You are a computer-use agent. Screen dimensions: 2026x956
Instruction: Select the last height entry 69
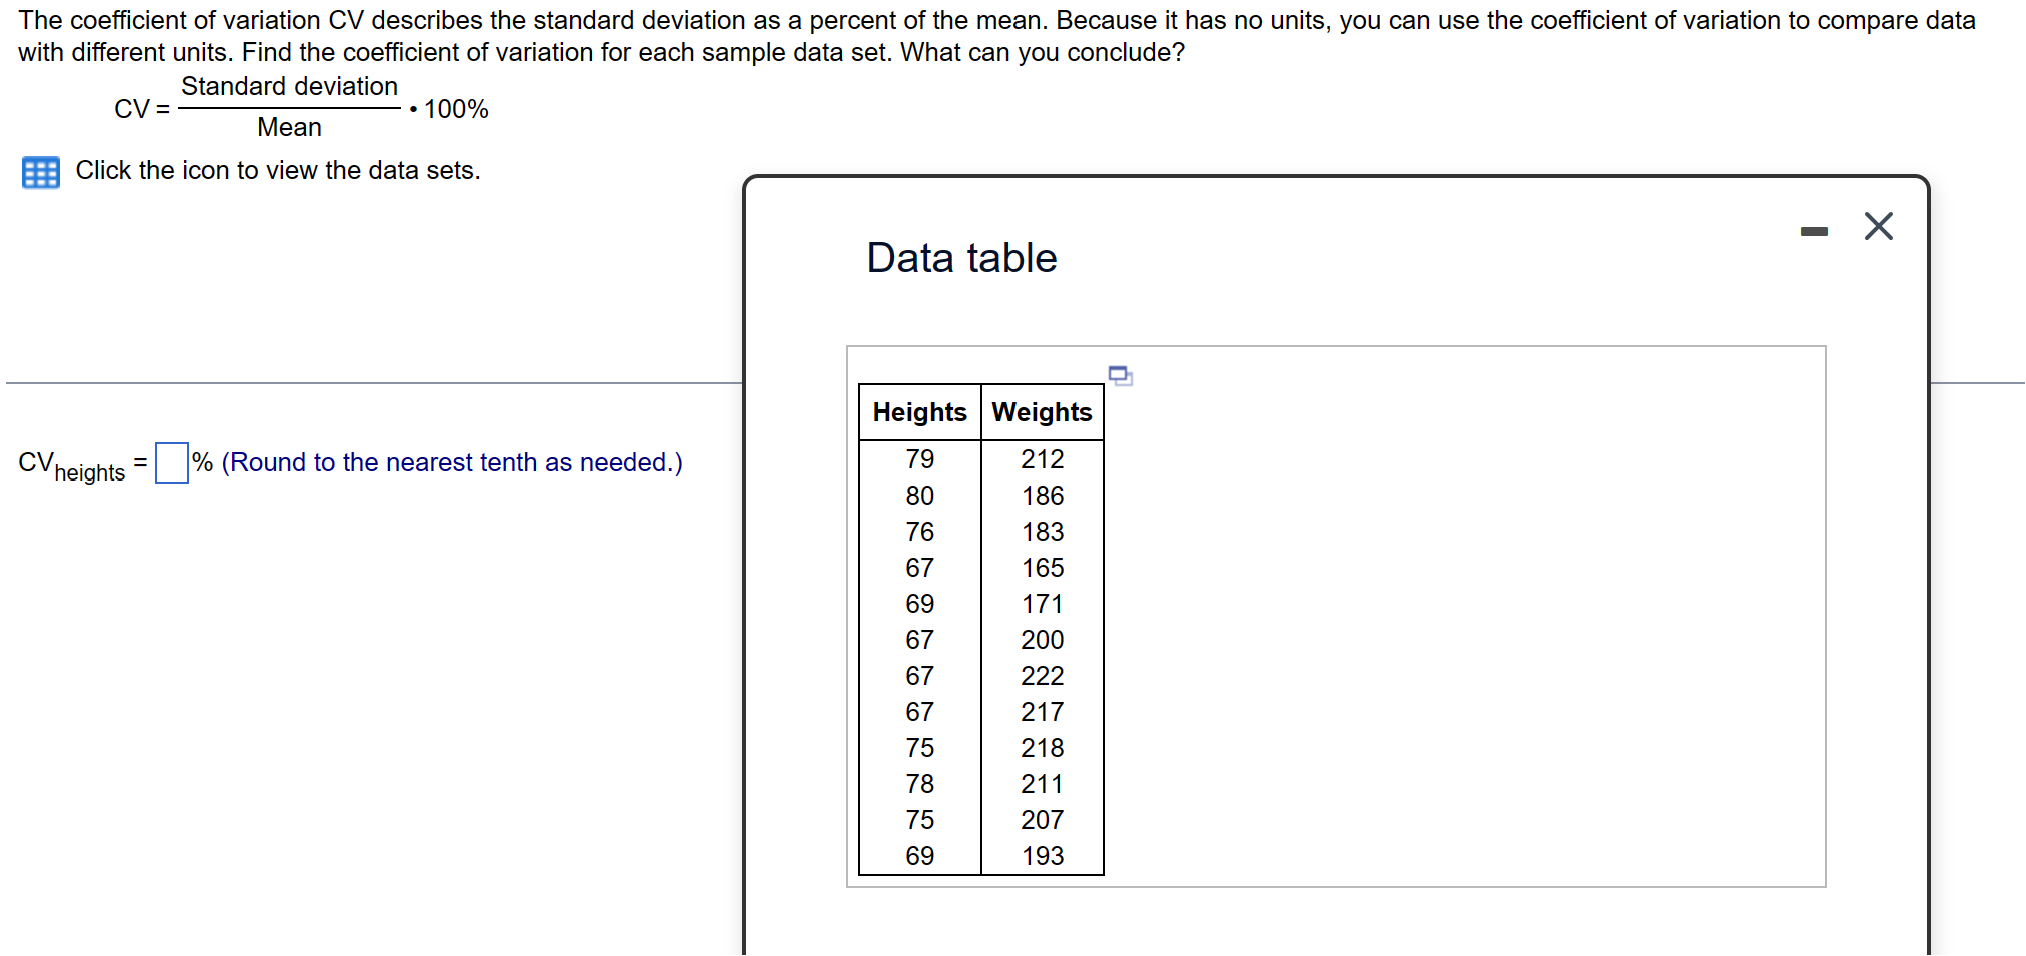918,856
